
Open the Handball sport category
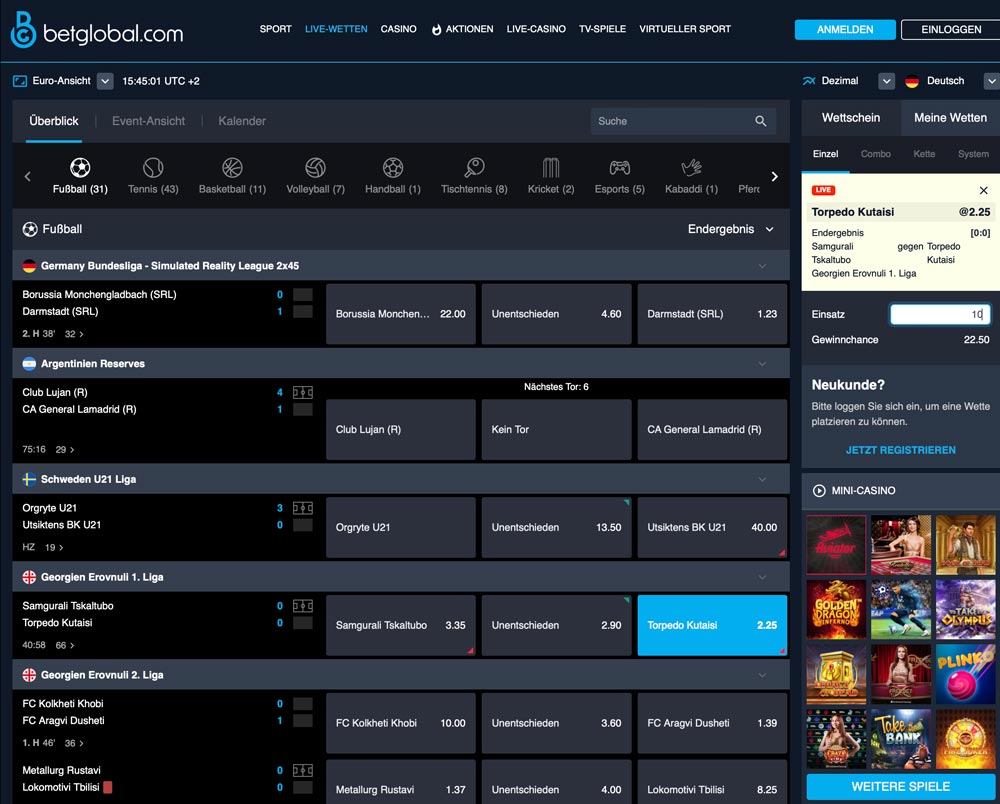pyautogui.click(x=393, y=168)
